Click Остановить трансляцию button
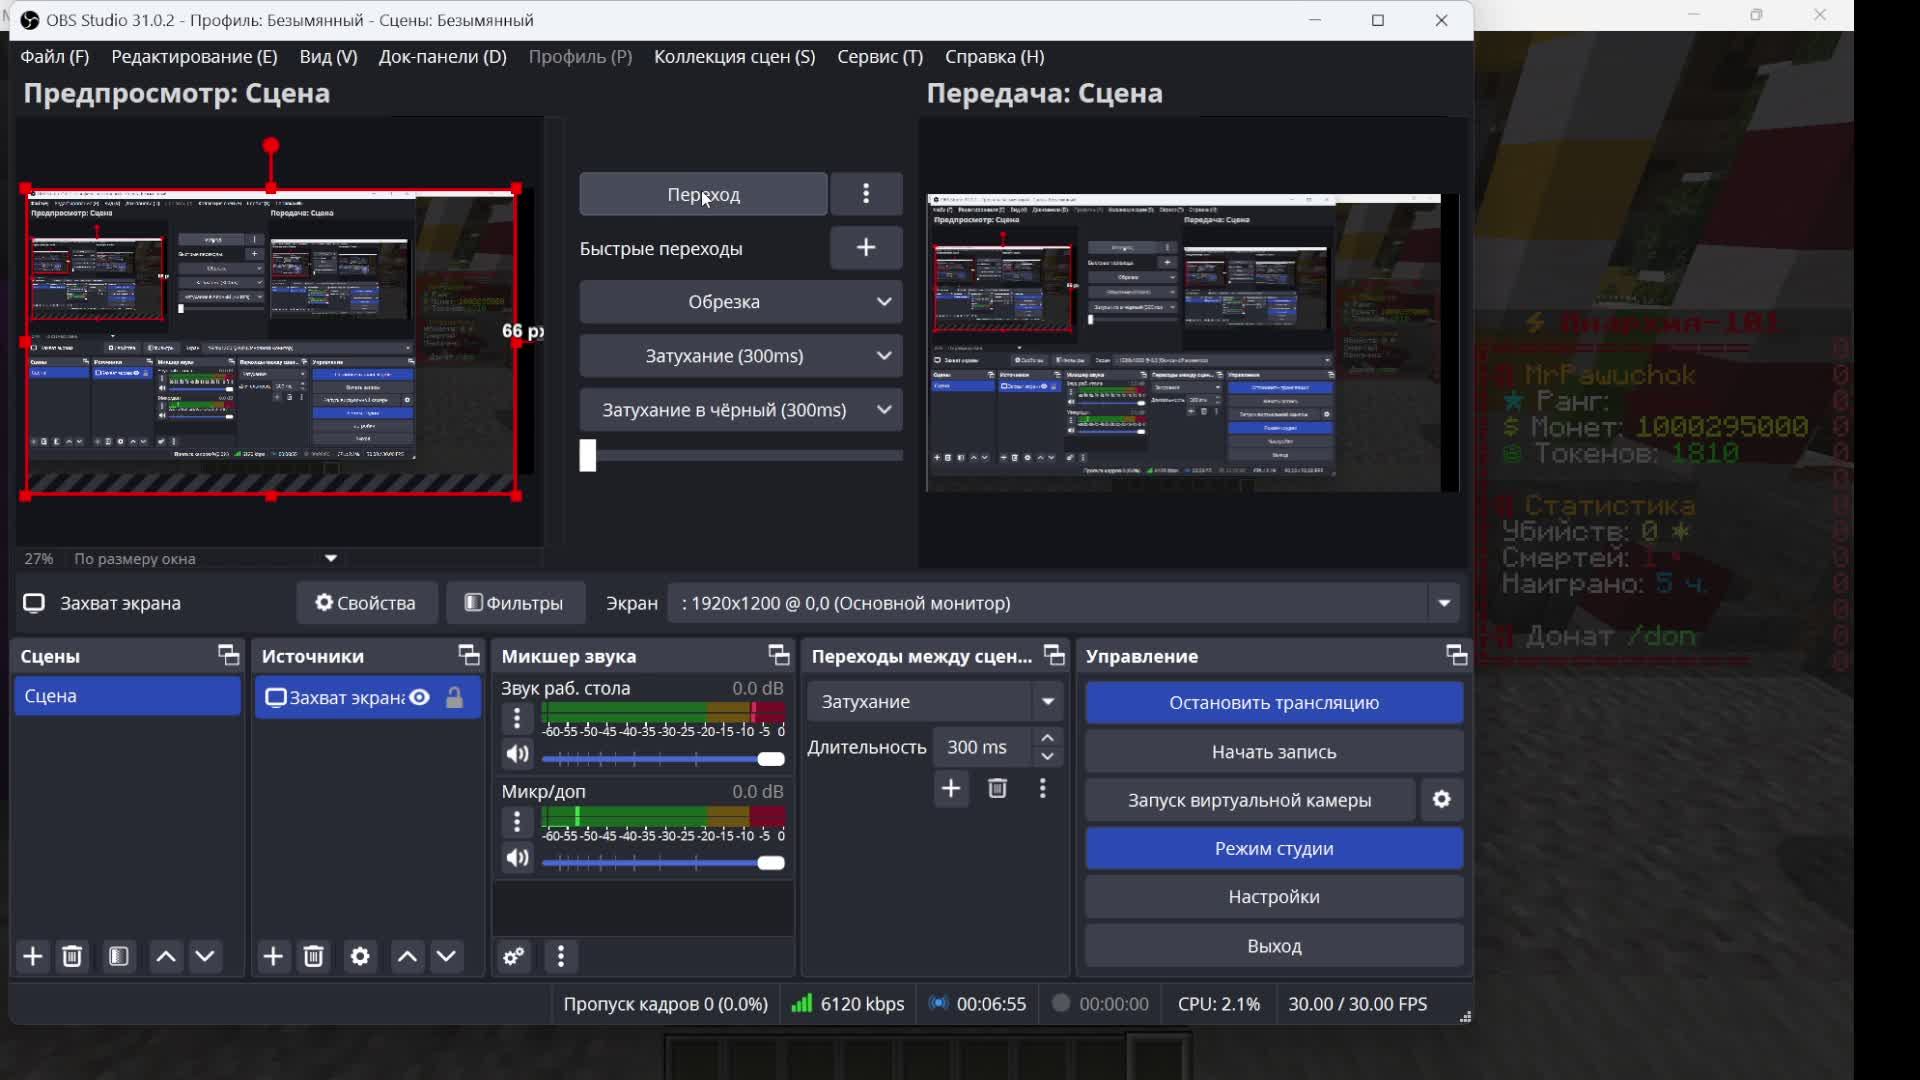Viewport: 1920px width, 1080px height. point(1274,703)
